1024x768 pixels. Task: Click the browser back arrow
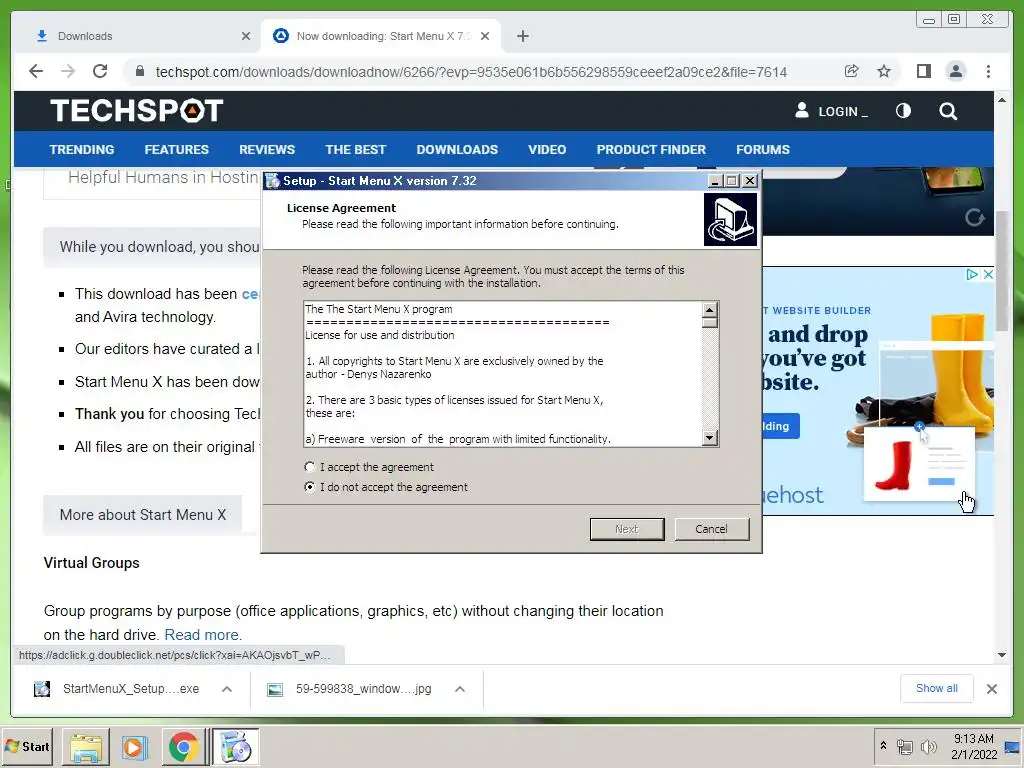(36, 71)
